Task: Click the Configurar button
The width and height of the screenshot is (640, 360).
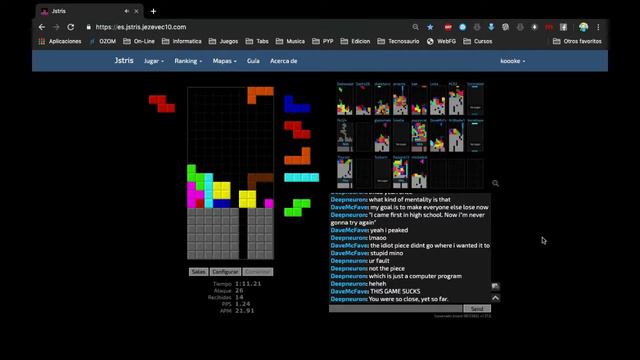Action: click(225, 272)
